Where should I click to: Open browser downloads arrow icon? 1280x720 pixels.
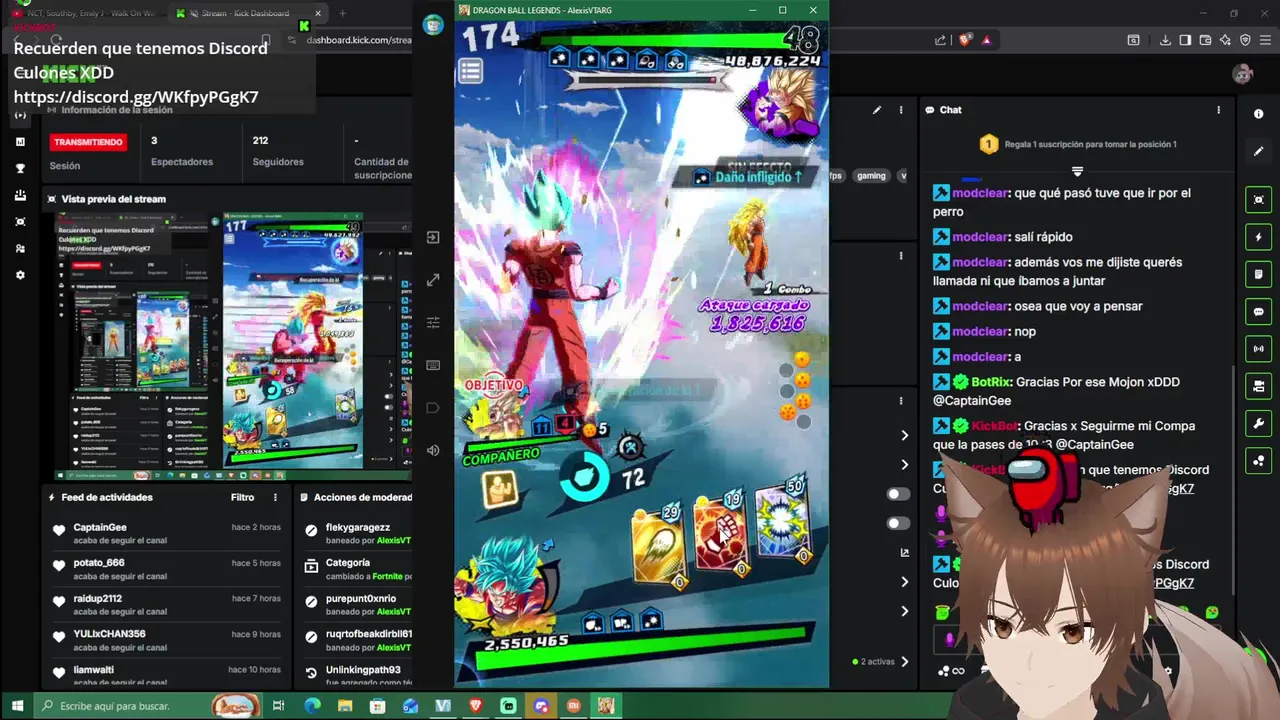(1165, 40)
